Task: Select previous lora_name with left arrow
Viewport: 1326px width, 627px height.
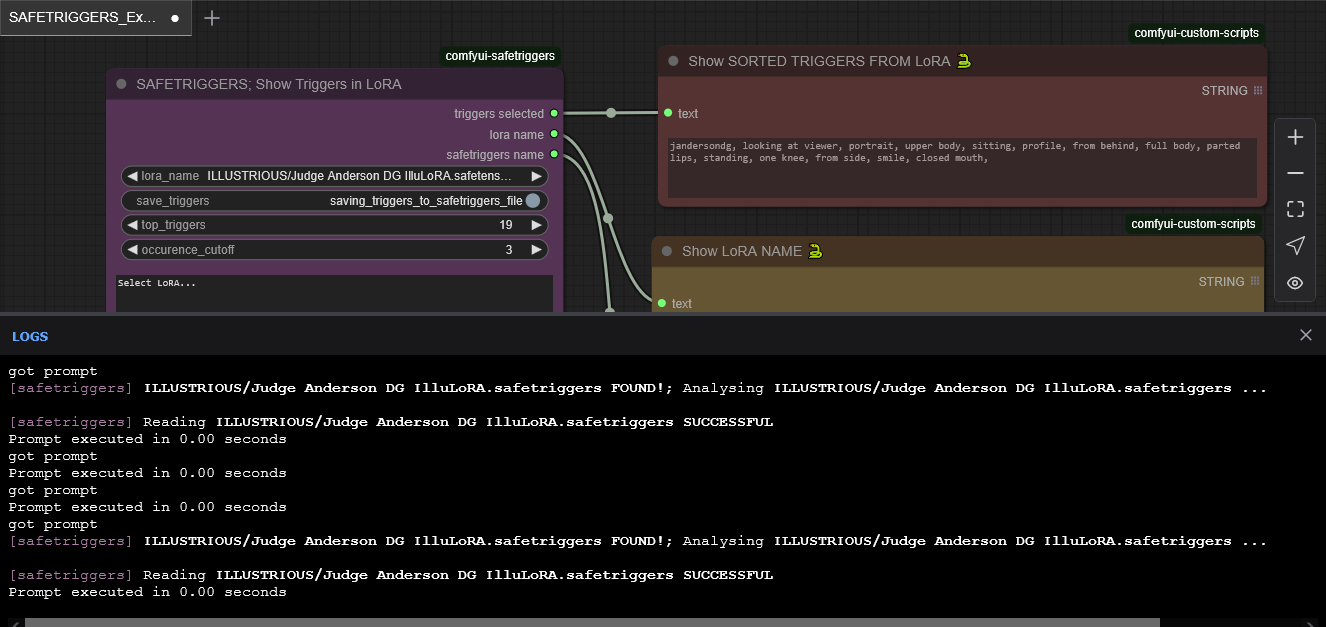Action: tap(132, 176)
